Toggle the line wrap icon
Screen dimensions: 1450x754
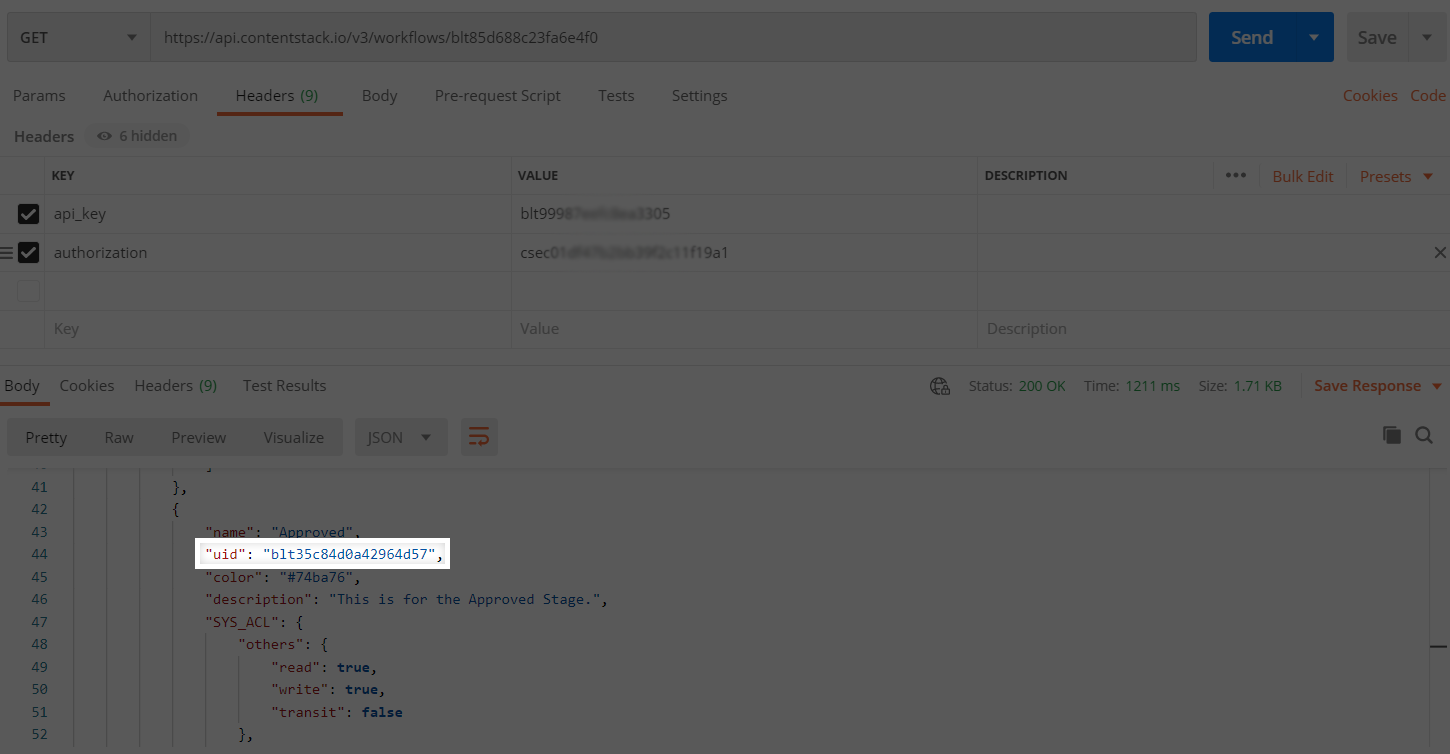(x=479, y=437)
